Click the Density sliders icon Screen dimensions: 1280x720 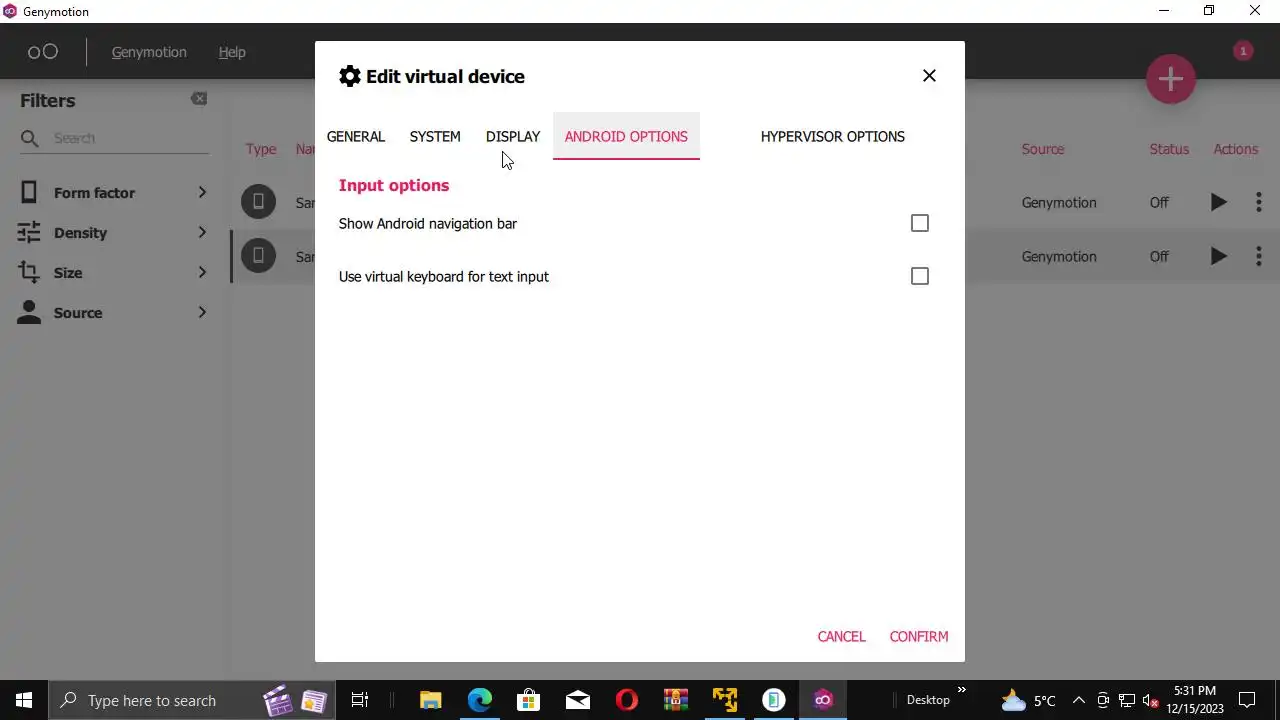click(x=29, y=232)
